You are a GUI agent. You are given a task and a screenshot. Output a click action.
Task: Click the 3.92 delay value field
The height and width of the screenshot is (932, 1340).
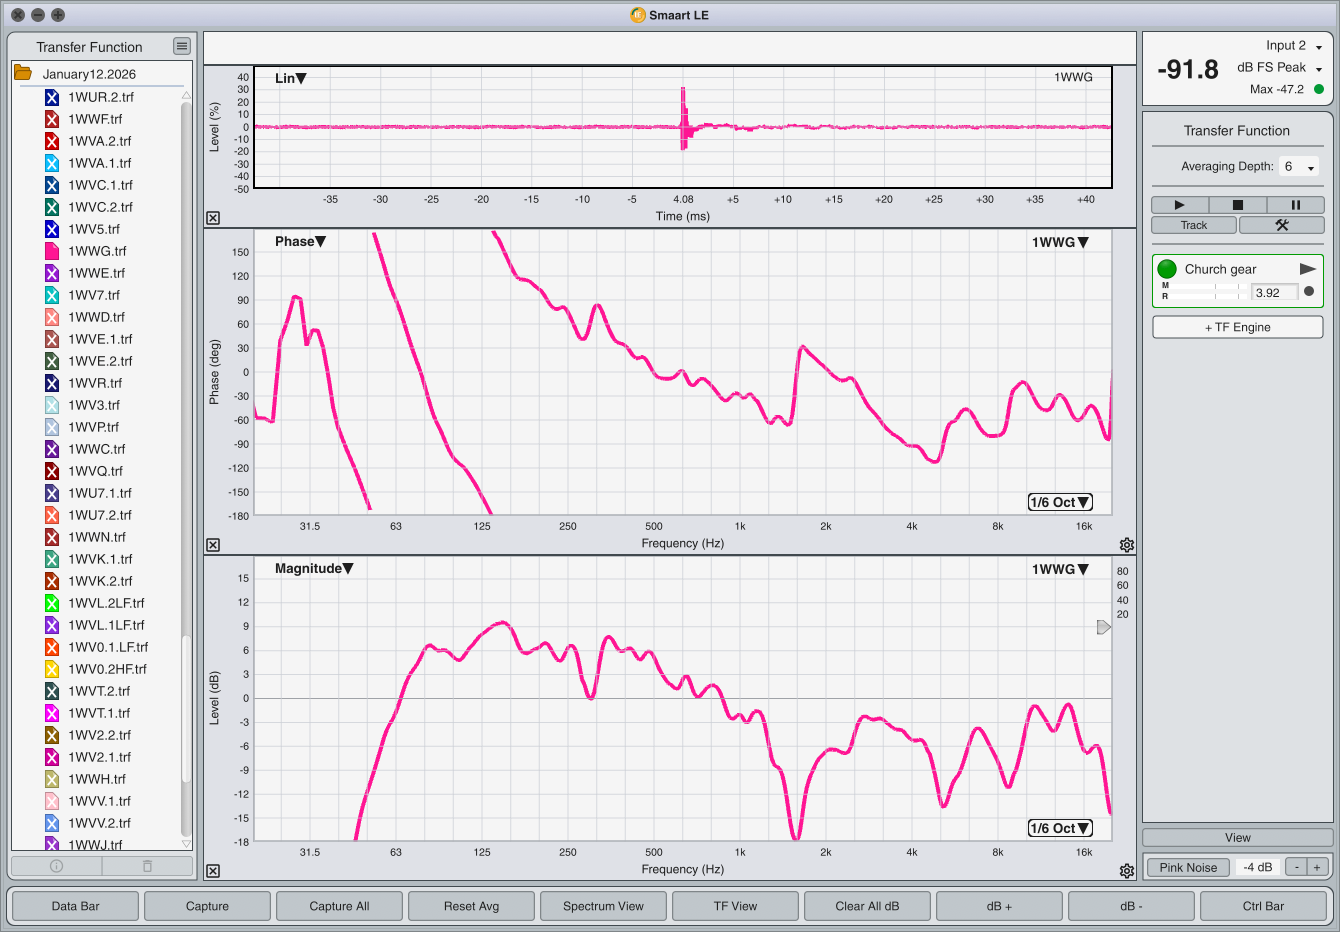[x=1273, y=293]
